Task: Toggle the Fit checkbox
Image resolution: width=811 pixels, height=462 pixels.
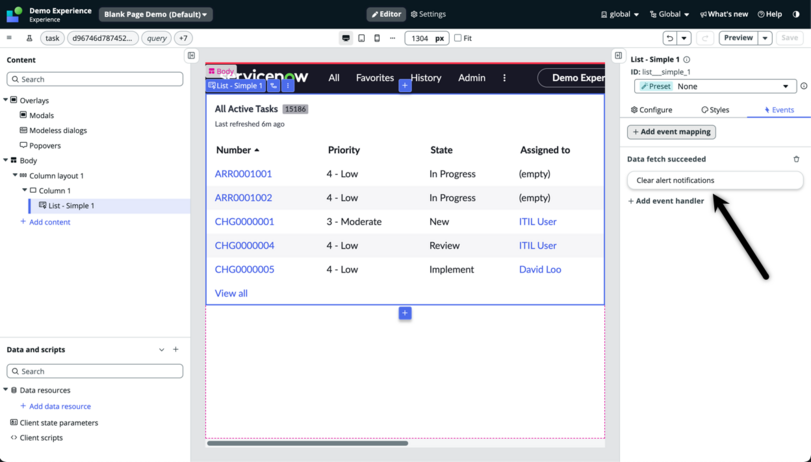Action: pos(458,38)
